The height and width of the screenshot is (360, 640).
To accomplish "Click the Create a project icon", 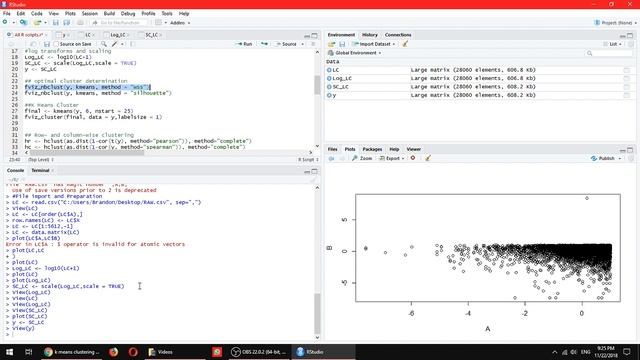I will pos(23,23).
